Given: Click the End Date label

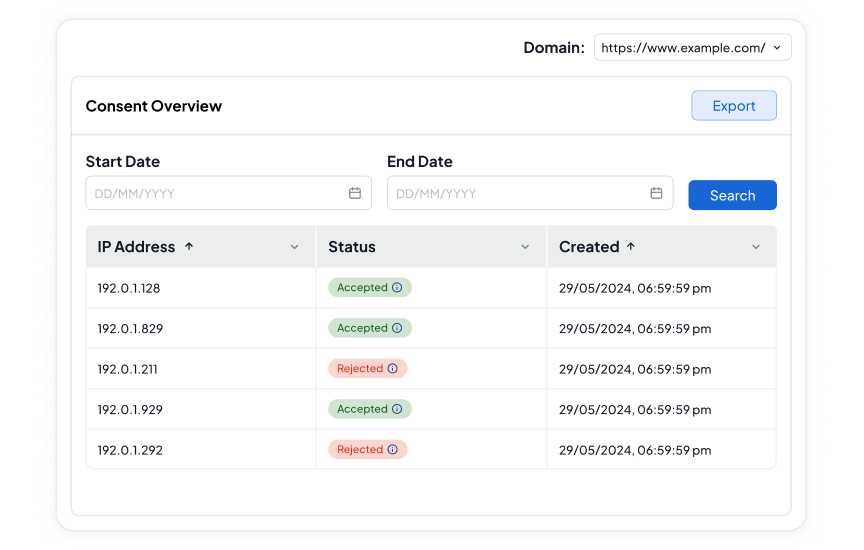Looking at the screenshot, I should pyautogui.click(x=420, y=161).
